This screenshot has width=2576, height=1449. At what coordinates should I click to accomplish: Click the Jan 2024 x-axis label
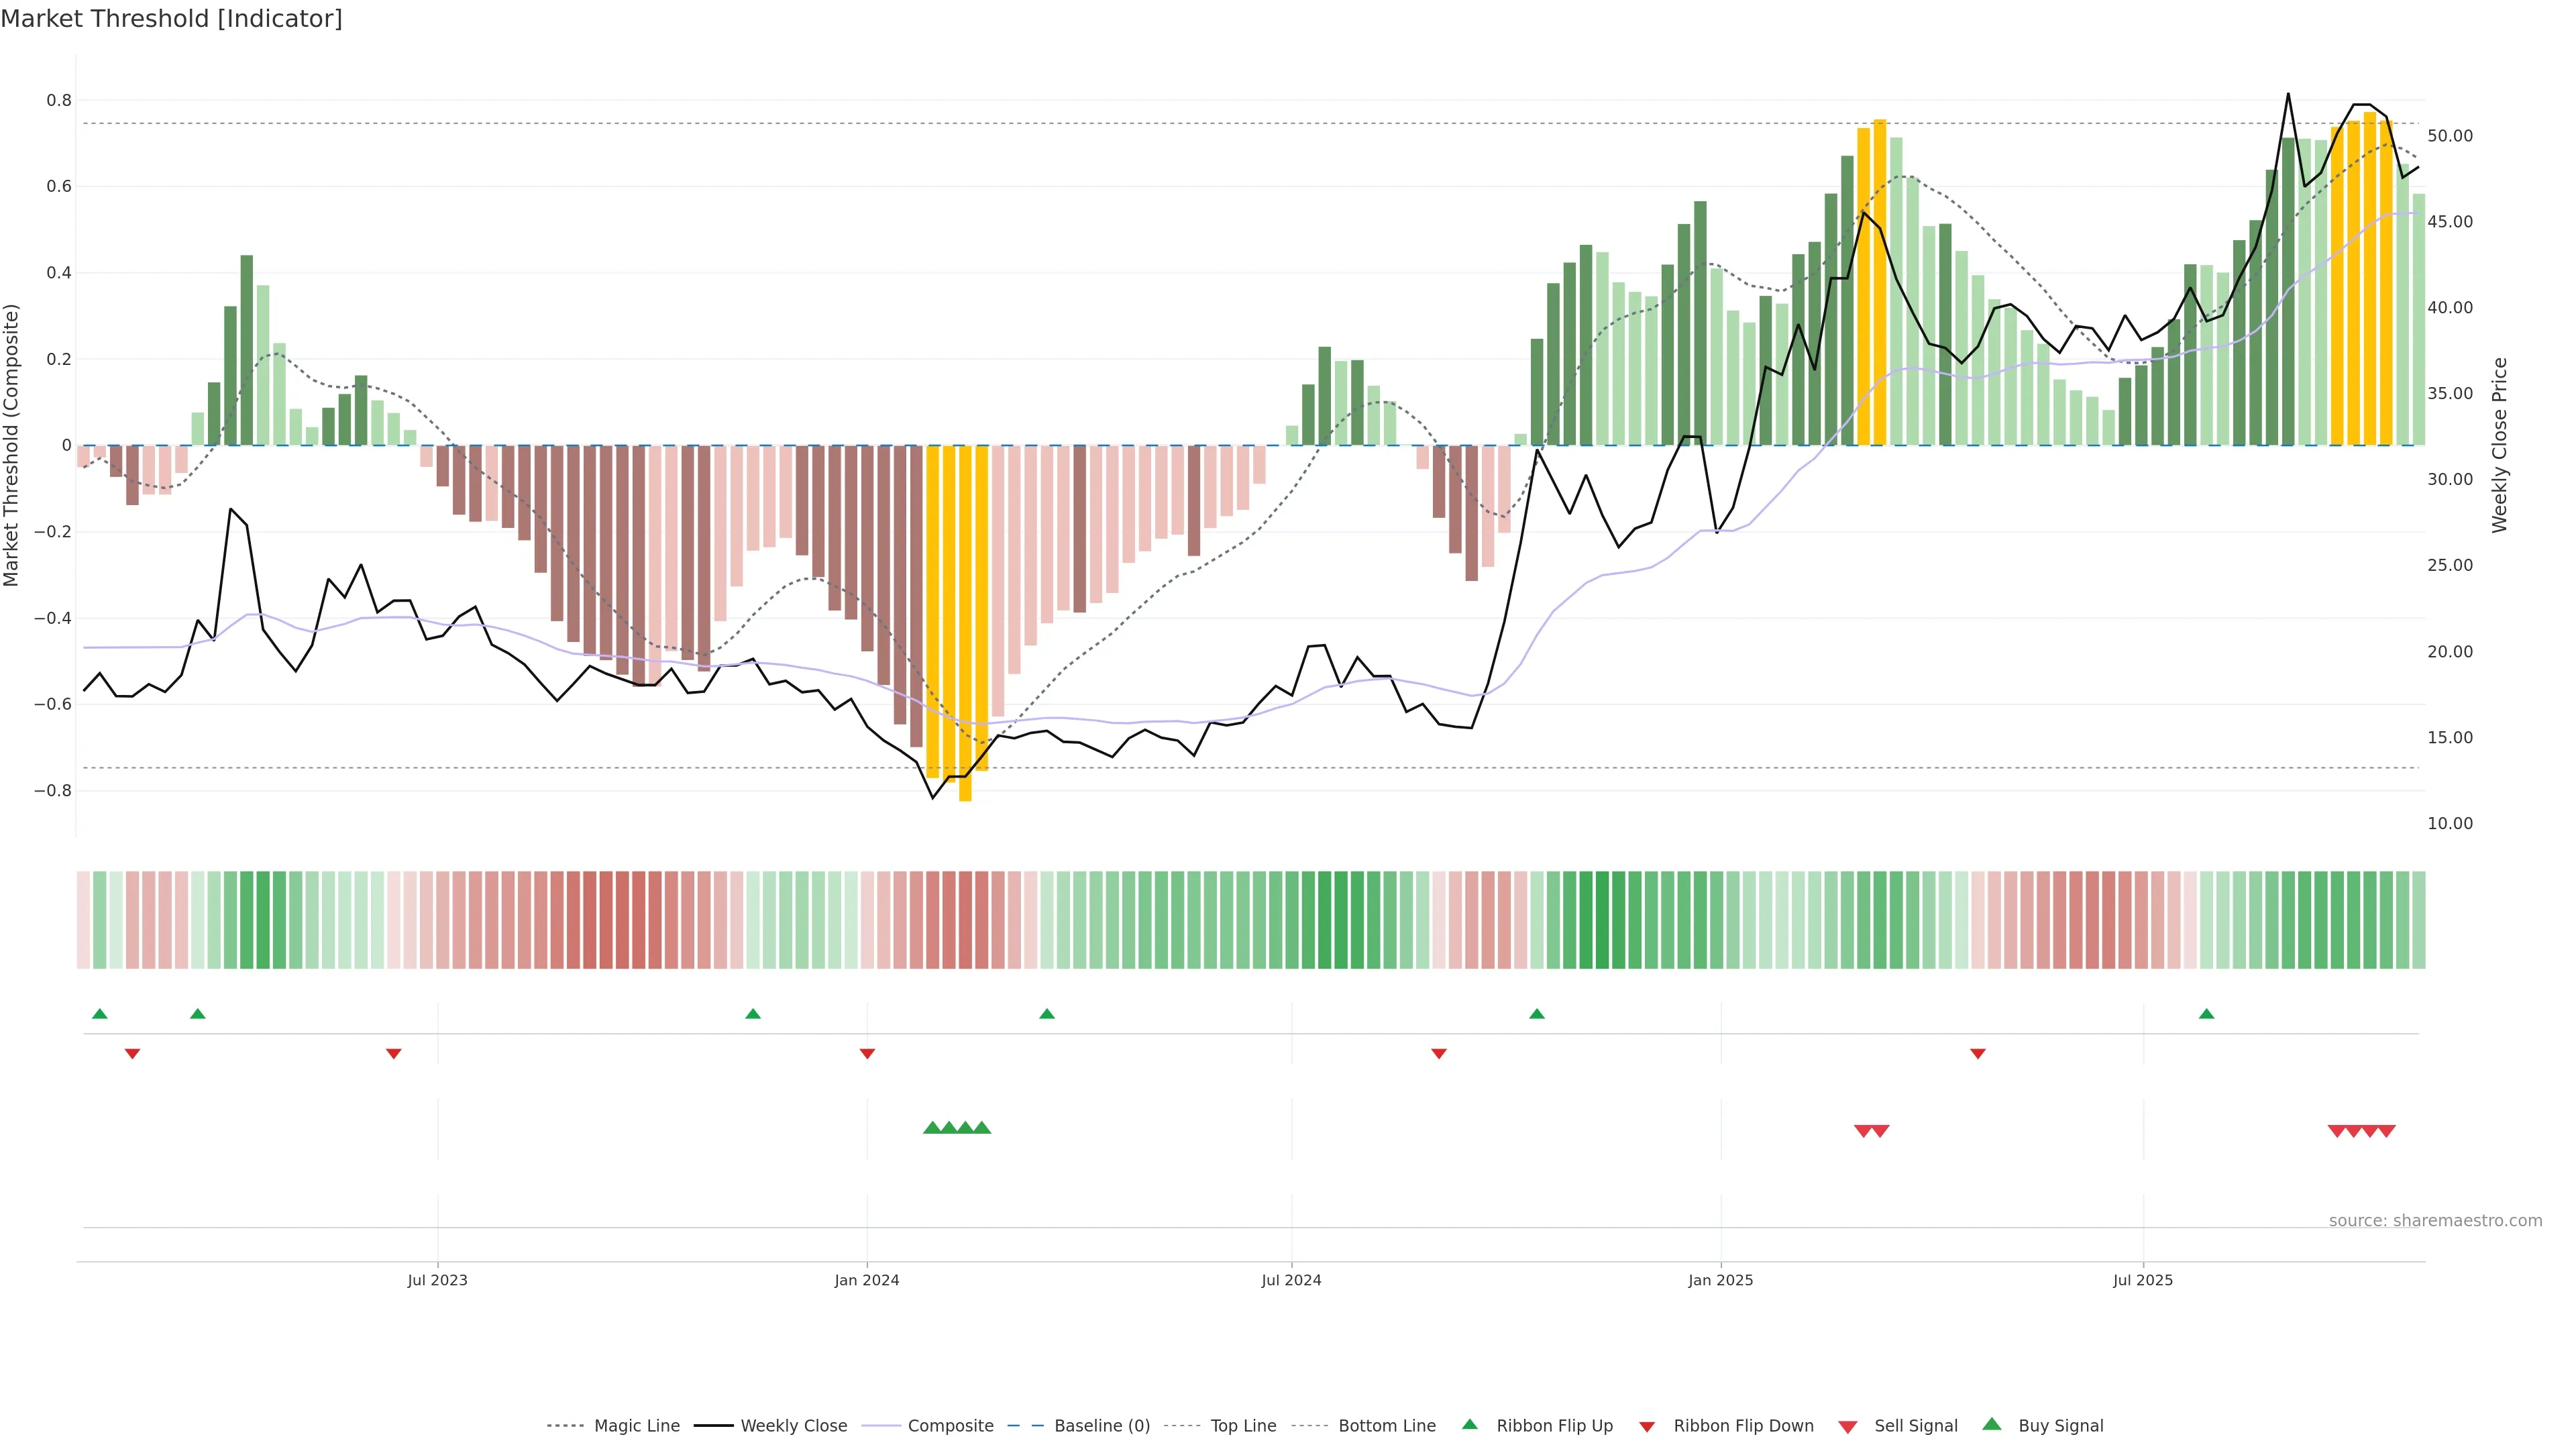867,1280
